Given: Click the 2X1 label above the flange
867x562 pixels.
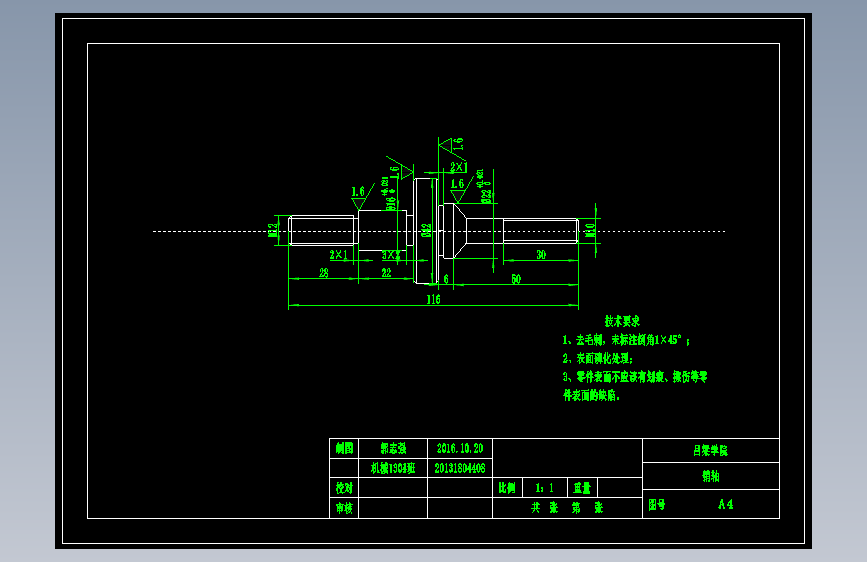Looking at the screenshot, I should (458, 166).
